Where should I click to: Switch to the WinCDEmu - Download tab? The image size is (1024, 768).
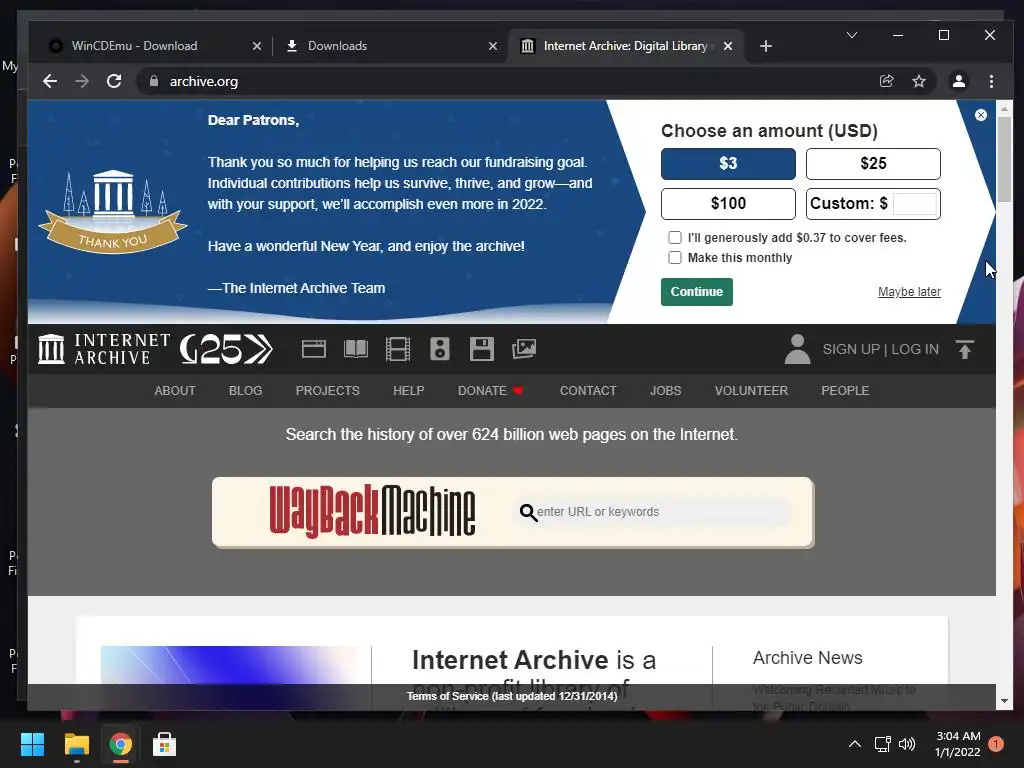(x=134, y=46)
